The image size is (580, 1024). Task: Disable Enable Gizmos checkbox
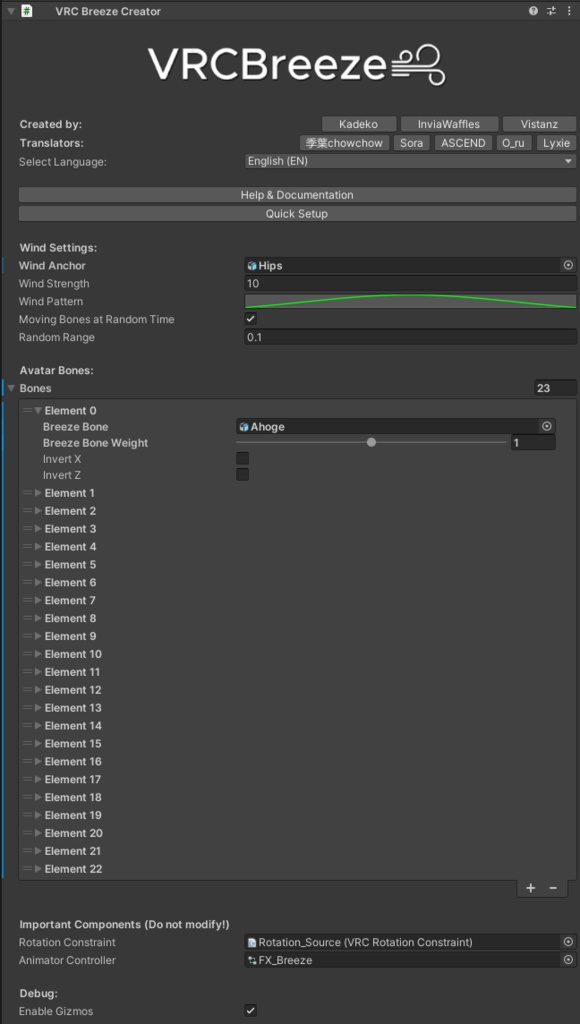pos(250,1011)
